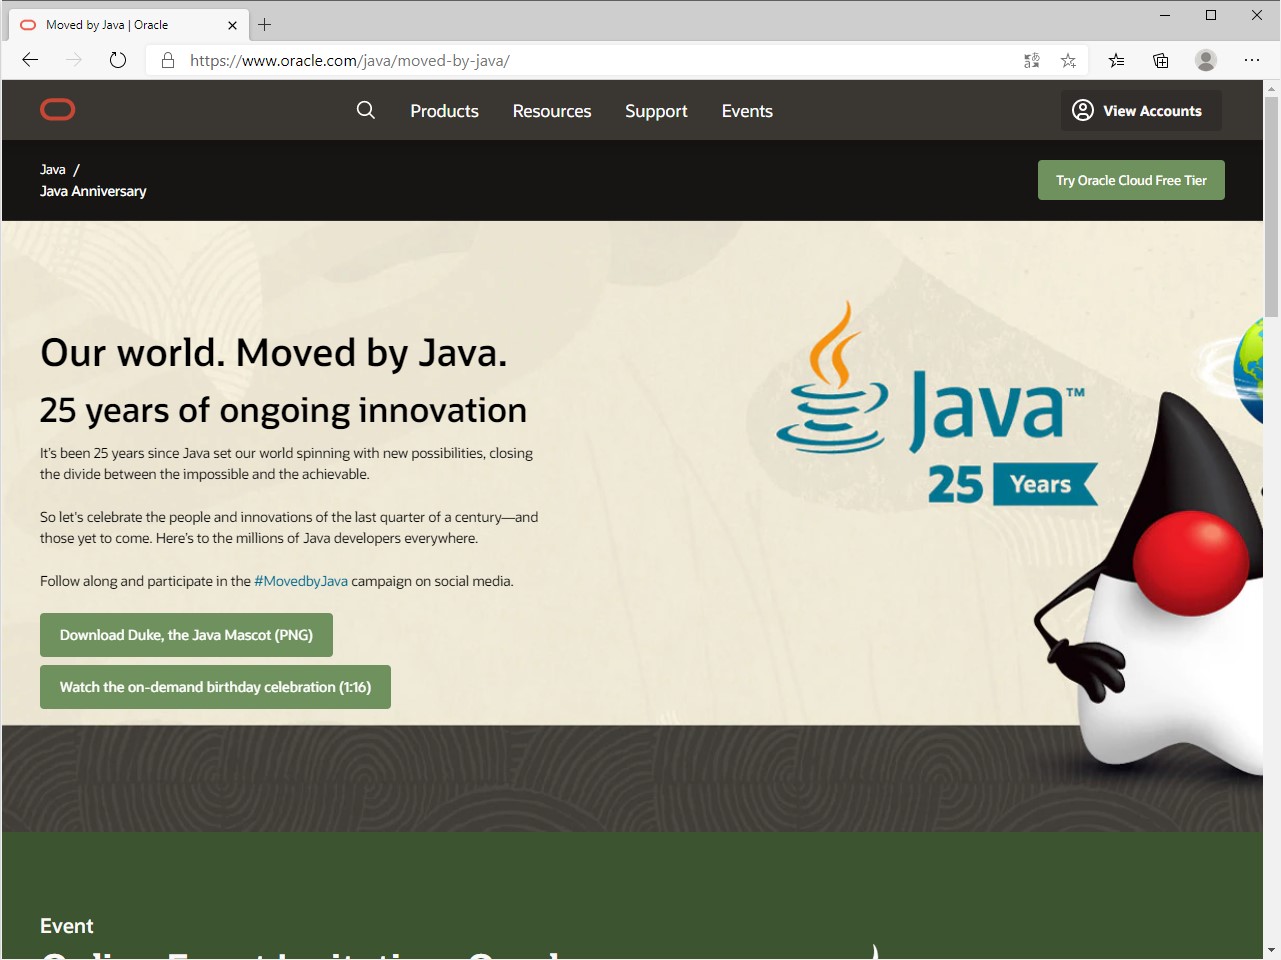
Task: Open the Collections icon in browser toolbar
Action: click(1160, 60)
